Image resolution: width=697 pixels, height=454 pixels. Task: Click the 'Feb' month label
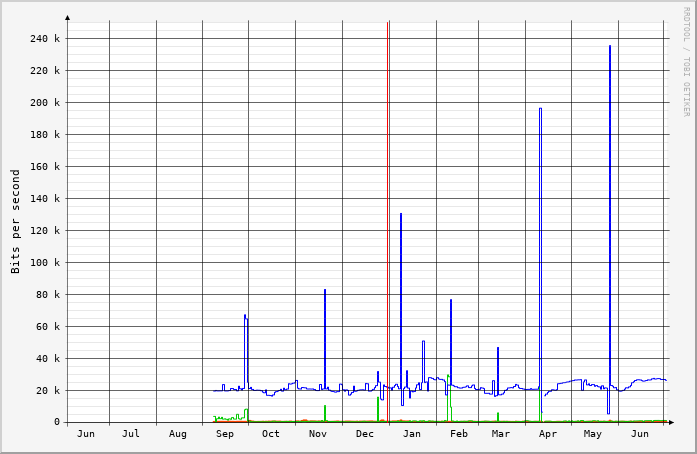click(x=459, y=434)
